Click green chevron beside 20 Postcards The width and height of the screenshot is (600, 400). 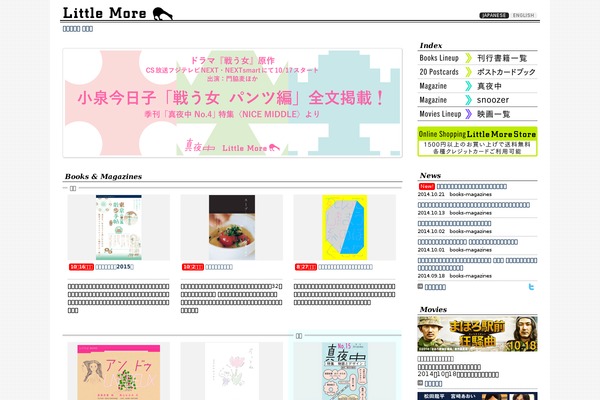point(468,72)
